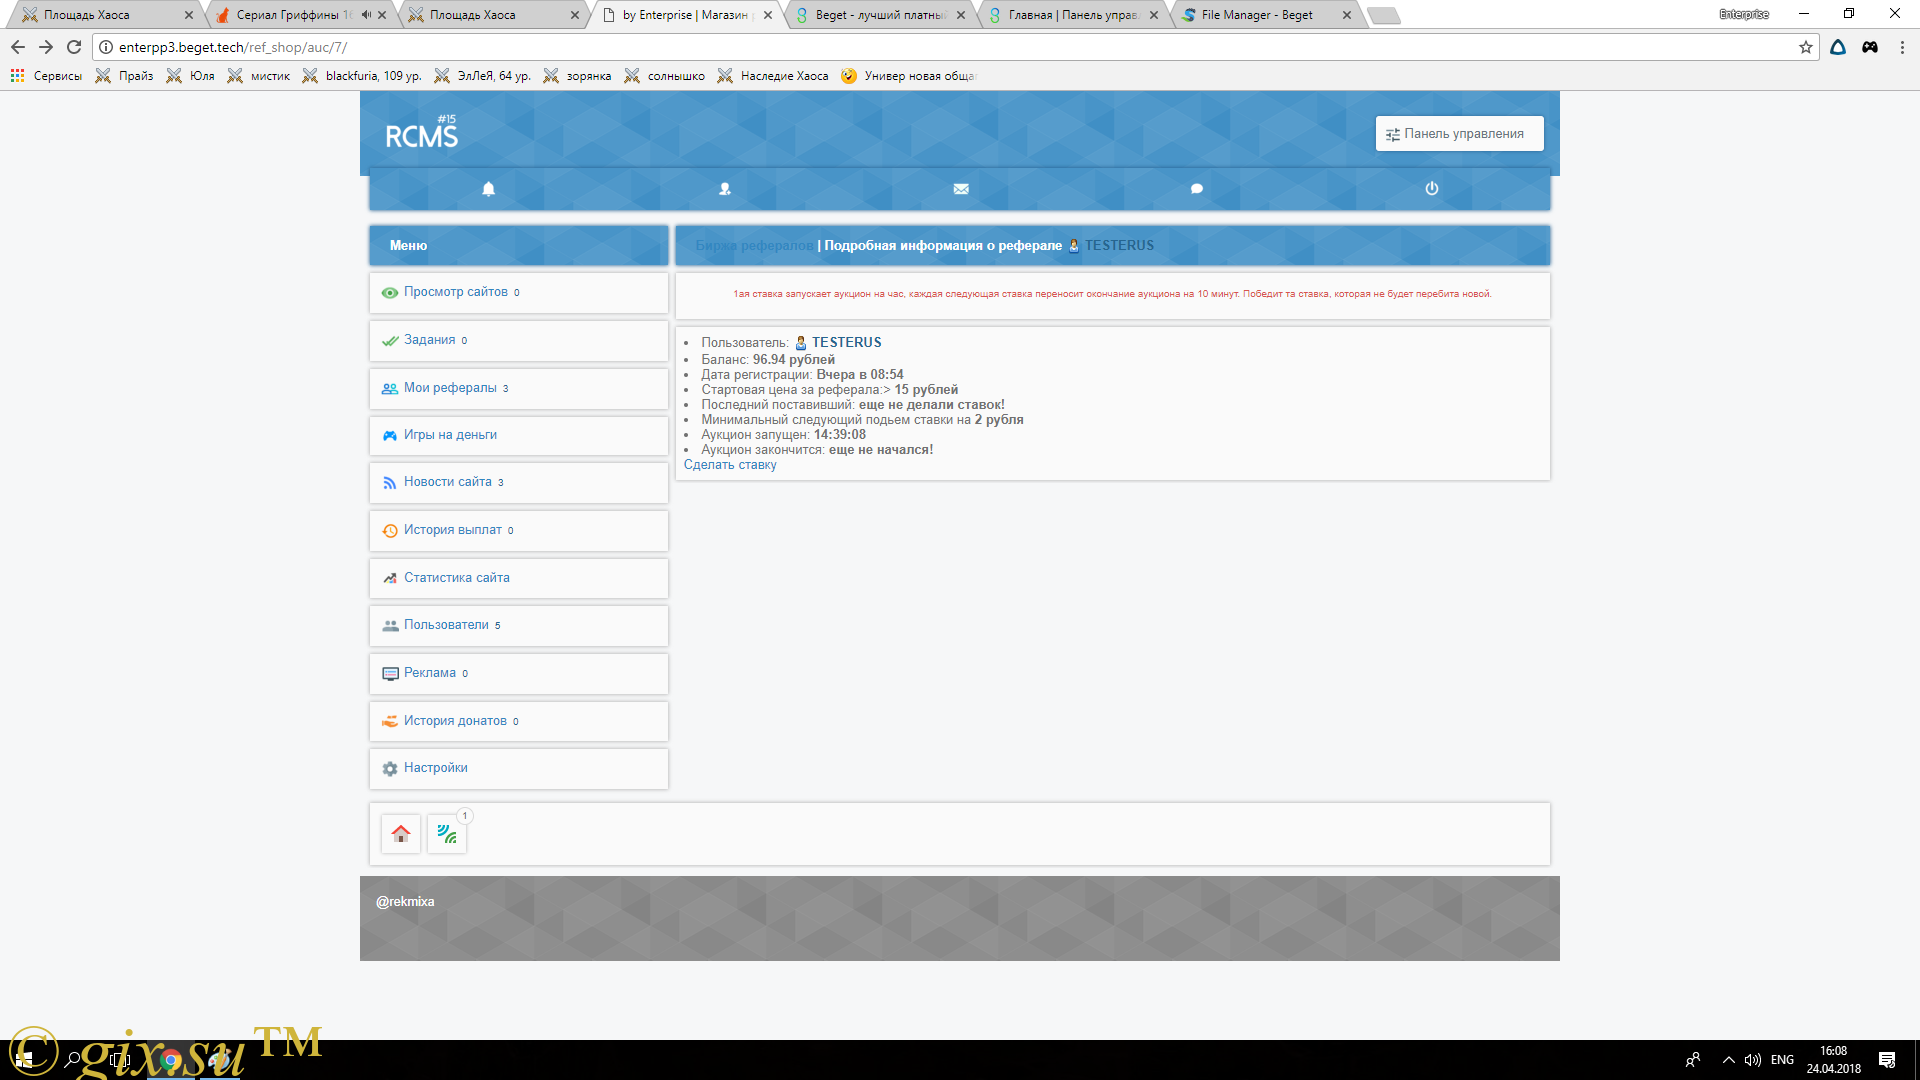Open Новости сайта menu item
The image size is (1920, 1080).
tap(518, 483)
